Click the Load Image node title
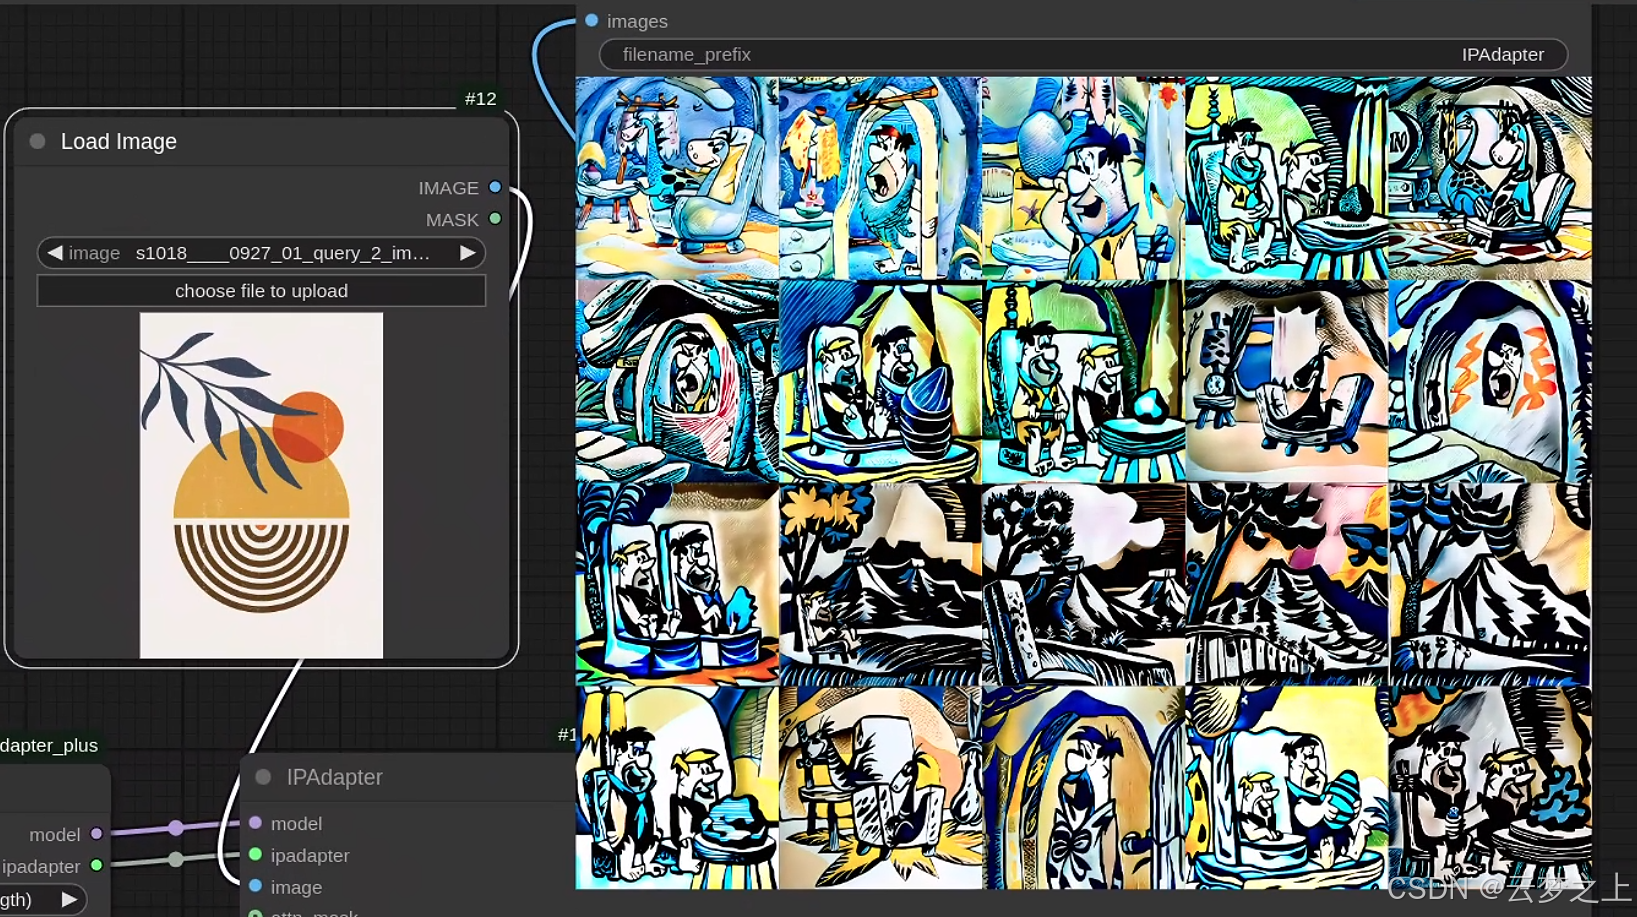Screen dimensions: 1637x917 [x=119, y=141]
